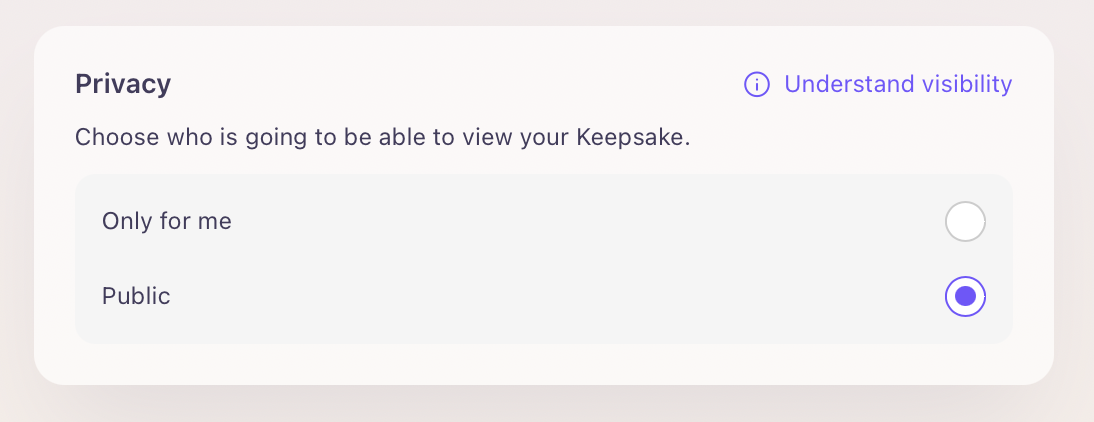Click the selected Public radio button
This screenshot has width=1094, height=422.
click(x=965, y=296)
